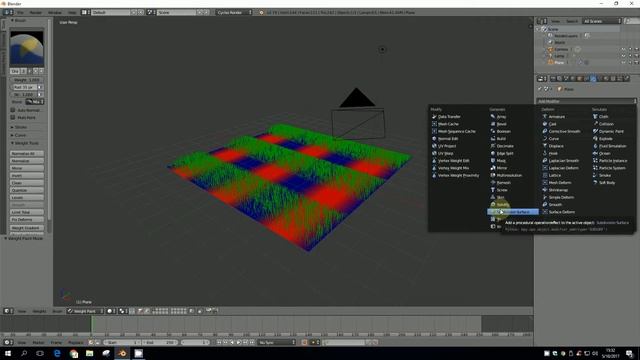Image resolution: width=640 pixels, height=360 pixels.
Task: Toggle pressure sensitivity for brush Radius
Action: (40, 87)
